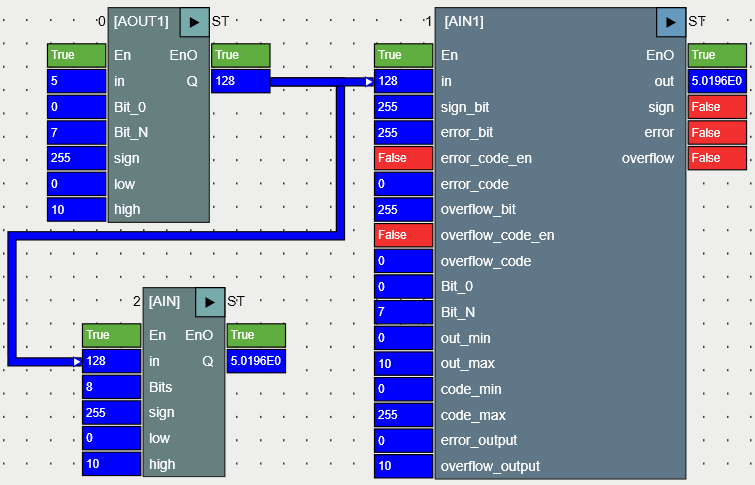The width and height of the screenshot is (755, 485).
Task: Toggle the False error_code_en input on AIN1
Action: click(x=403, y=158)
